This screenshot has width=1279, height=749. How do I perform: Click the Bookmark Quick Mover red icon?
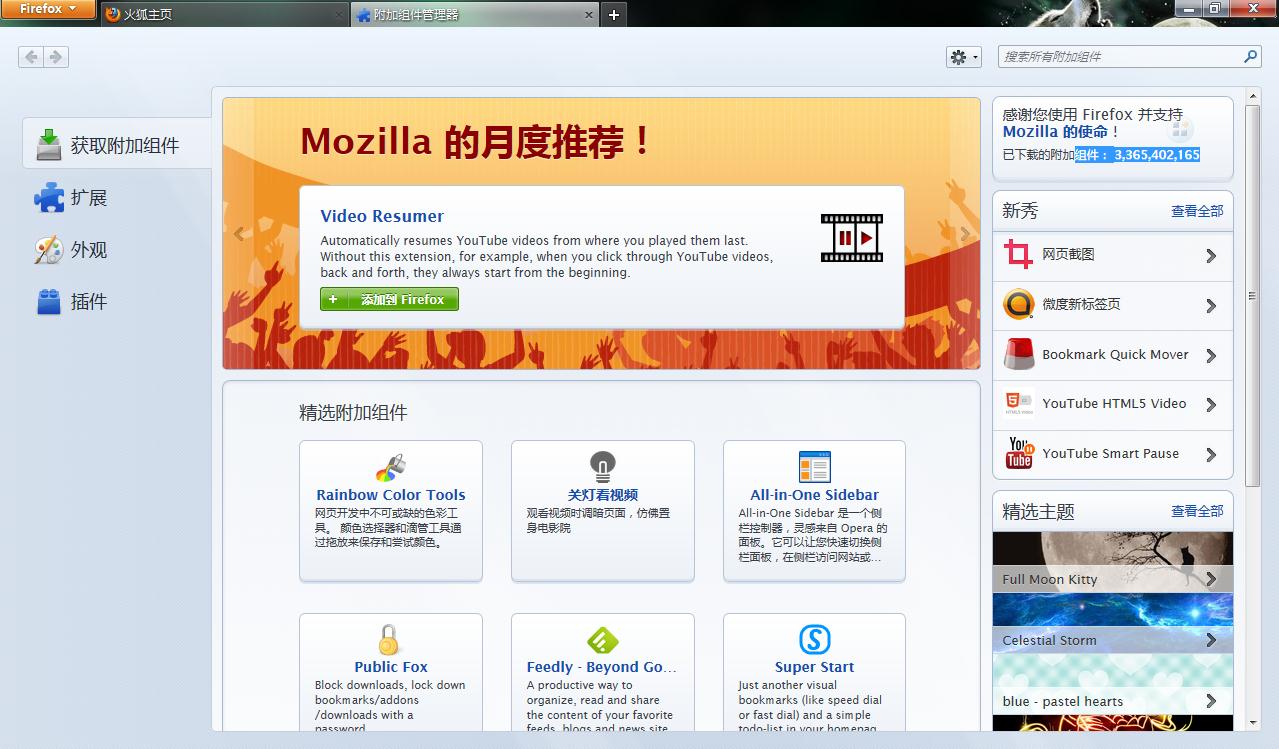(1019, 354)
